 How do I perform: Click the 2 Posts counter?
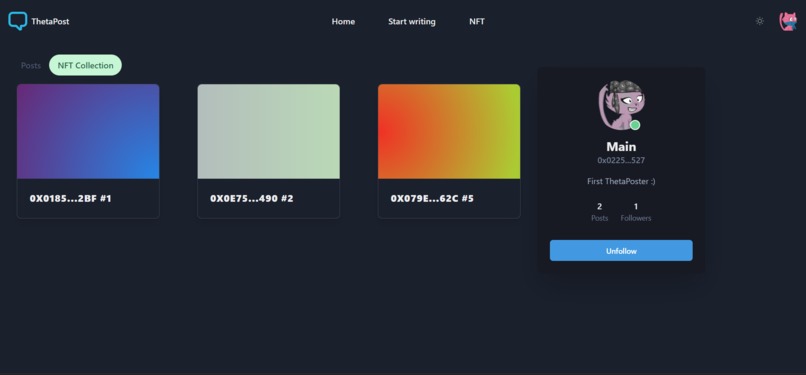pyautogui.click(x=599, y=212)
